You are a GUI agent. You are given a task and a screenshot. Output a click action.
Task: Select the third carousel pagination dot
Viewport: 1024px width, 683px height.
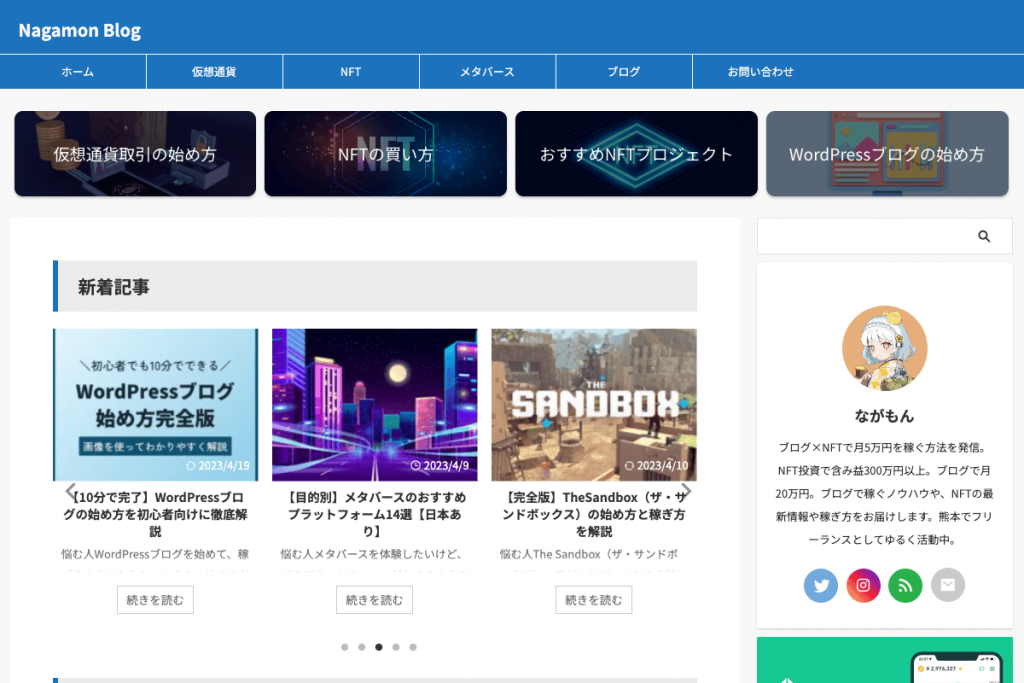click(378, 647)
